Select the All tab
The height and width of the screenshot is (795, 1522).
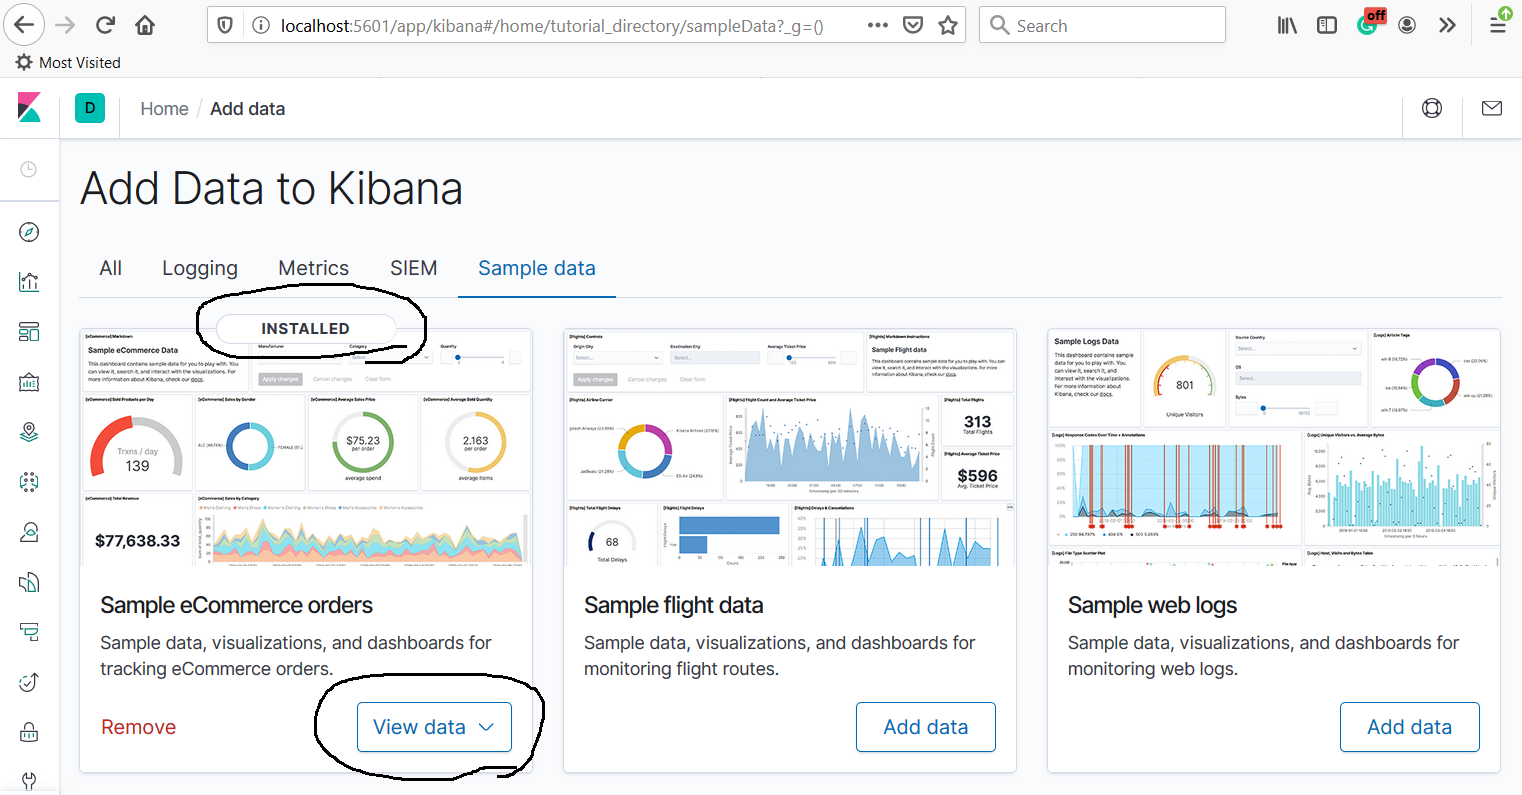111,268
